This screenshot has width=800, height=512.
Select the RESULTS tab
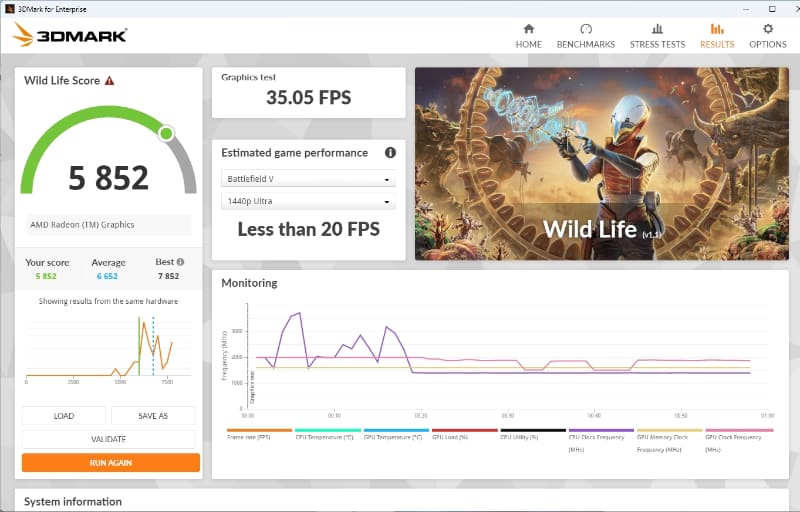click(x=717, y=36)
